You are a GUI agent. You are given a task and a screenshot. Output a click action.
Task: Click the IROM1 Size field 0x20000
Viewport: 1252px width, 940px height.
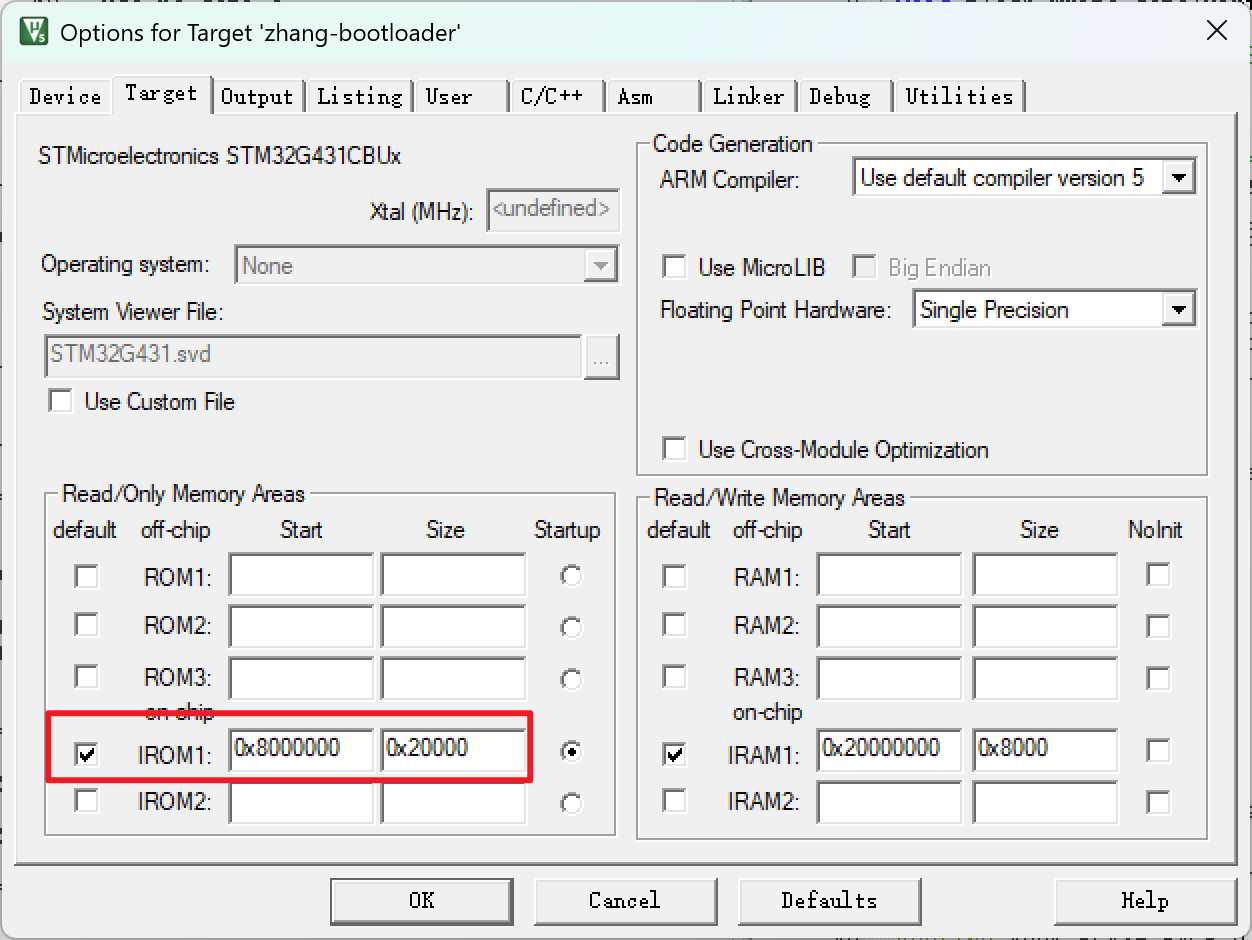point(453,750)
